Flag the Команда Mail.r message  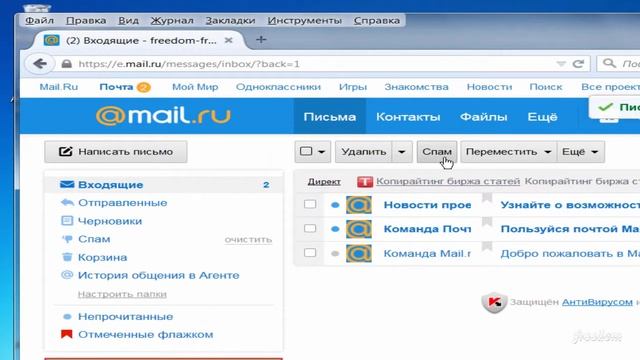pos(487,247)
